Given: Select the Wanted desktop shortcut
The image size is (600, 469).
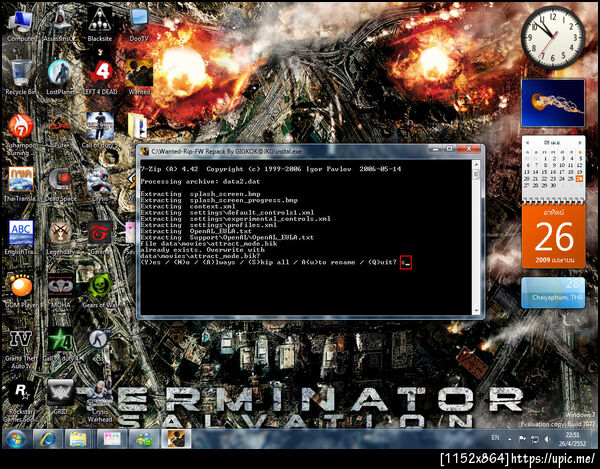Looking at the screenshot, I should pos(139,77).
